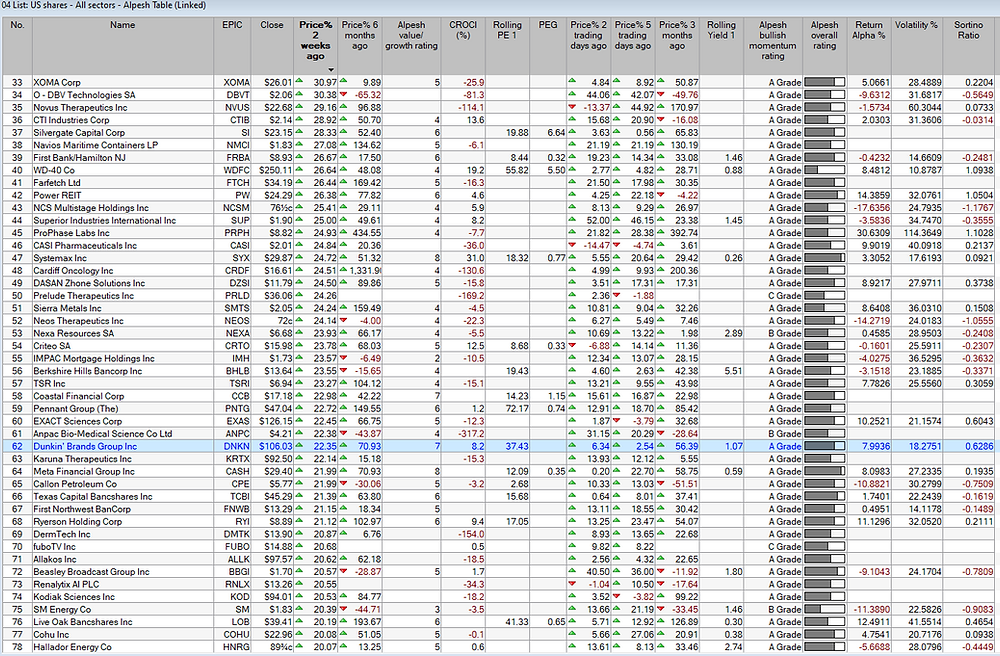This screenshot has height=656, width=1000.
Task: Click the Farfetch Ltd name cell
Action: [x=122, y=182]
